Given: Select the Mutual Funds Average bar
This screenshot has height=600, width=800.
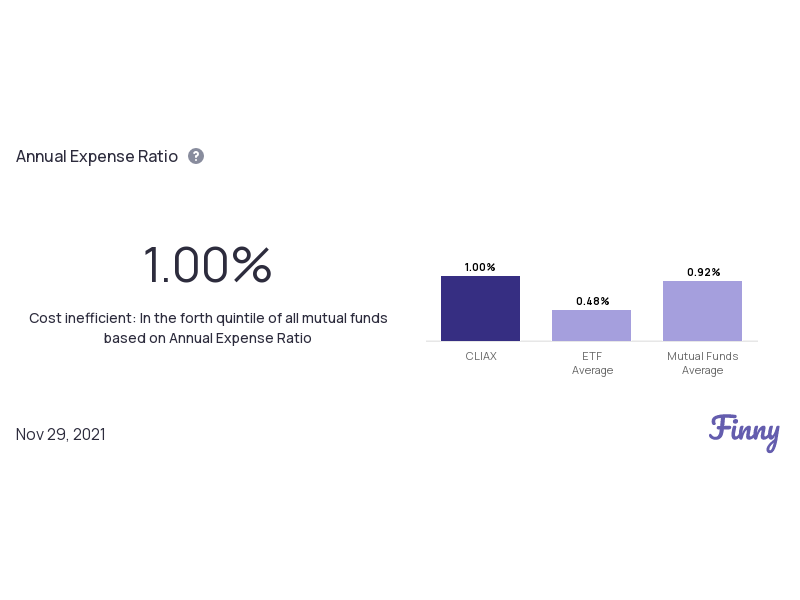Looking at the screenshot, I should [703, 311].
